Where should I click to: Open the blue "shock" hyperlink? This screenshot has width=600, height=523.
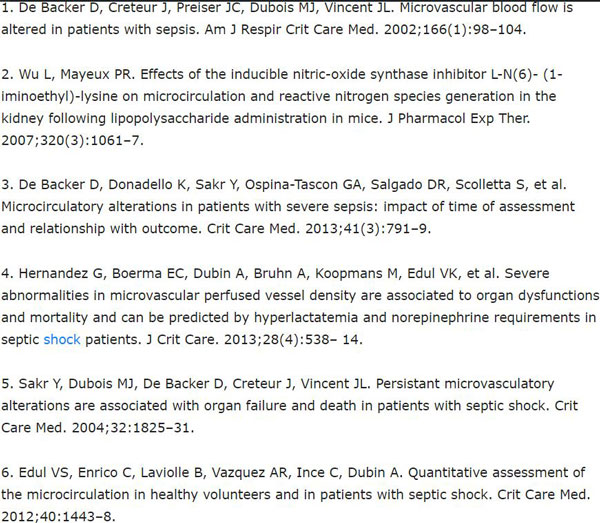62,340
